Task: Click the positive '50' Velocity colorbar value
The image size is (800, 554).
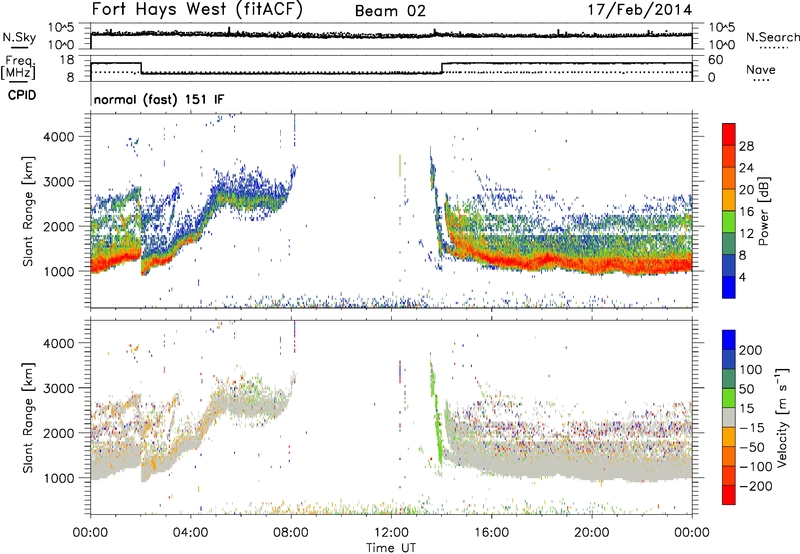Action: click(x=746, y=389)
